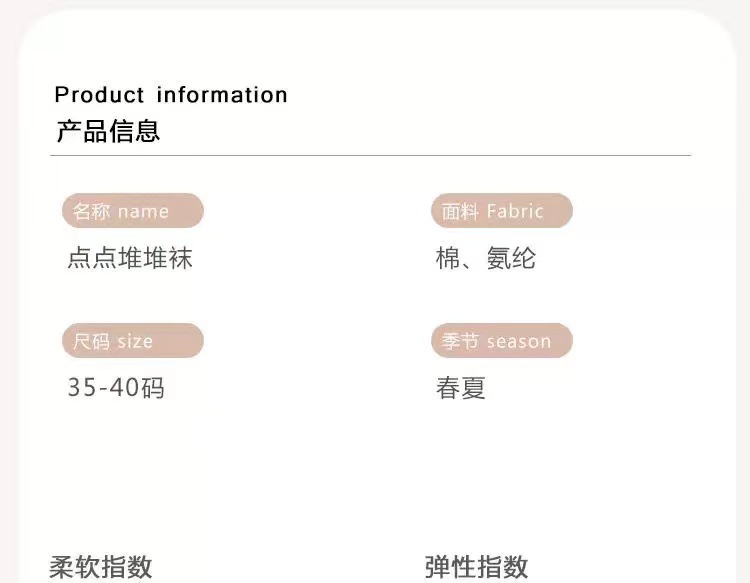Click the Chinese text 季节 in pink badge

point(461,341)
